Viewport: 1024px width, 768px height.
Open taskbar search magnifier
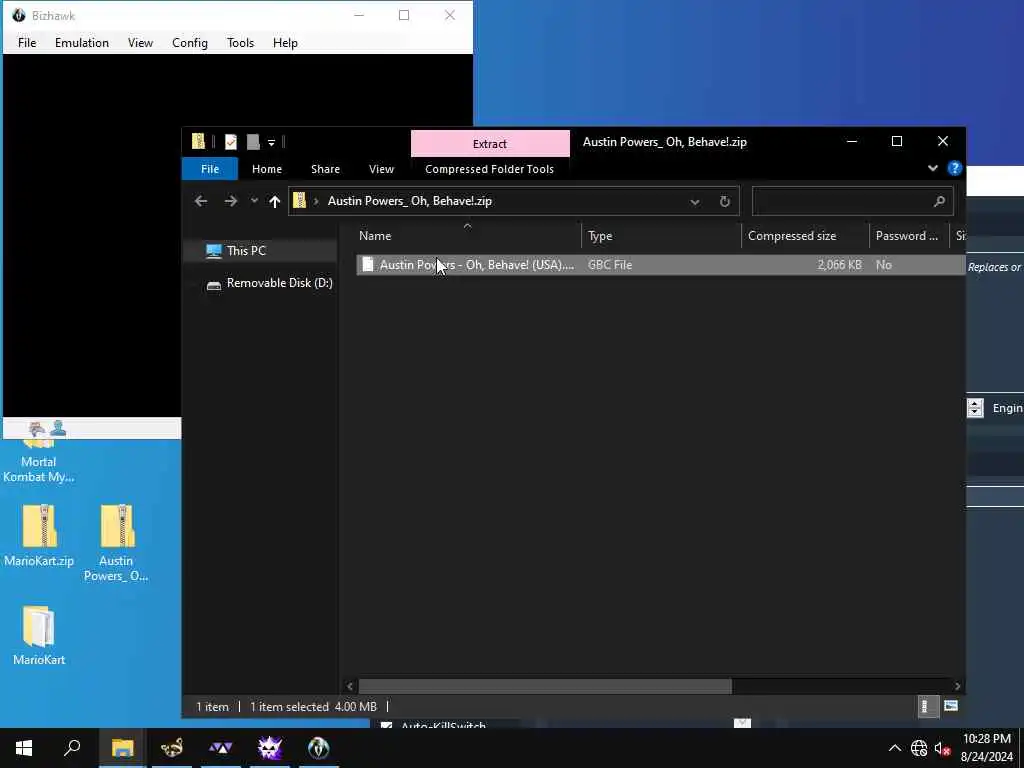coord(72,748)
